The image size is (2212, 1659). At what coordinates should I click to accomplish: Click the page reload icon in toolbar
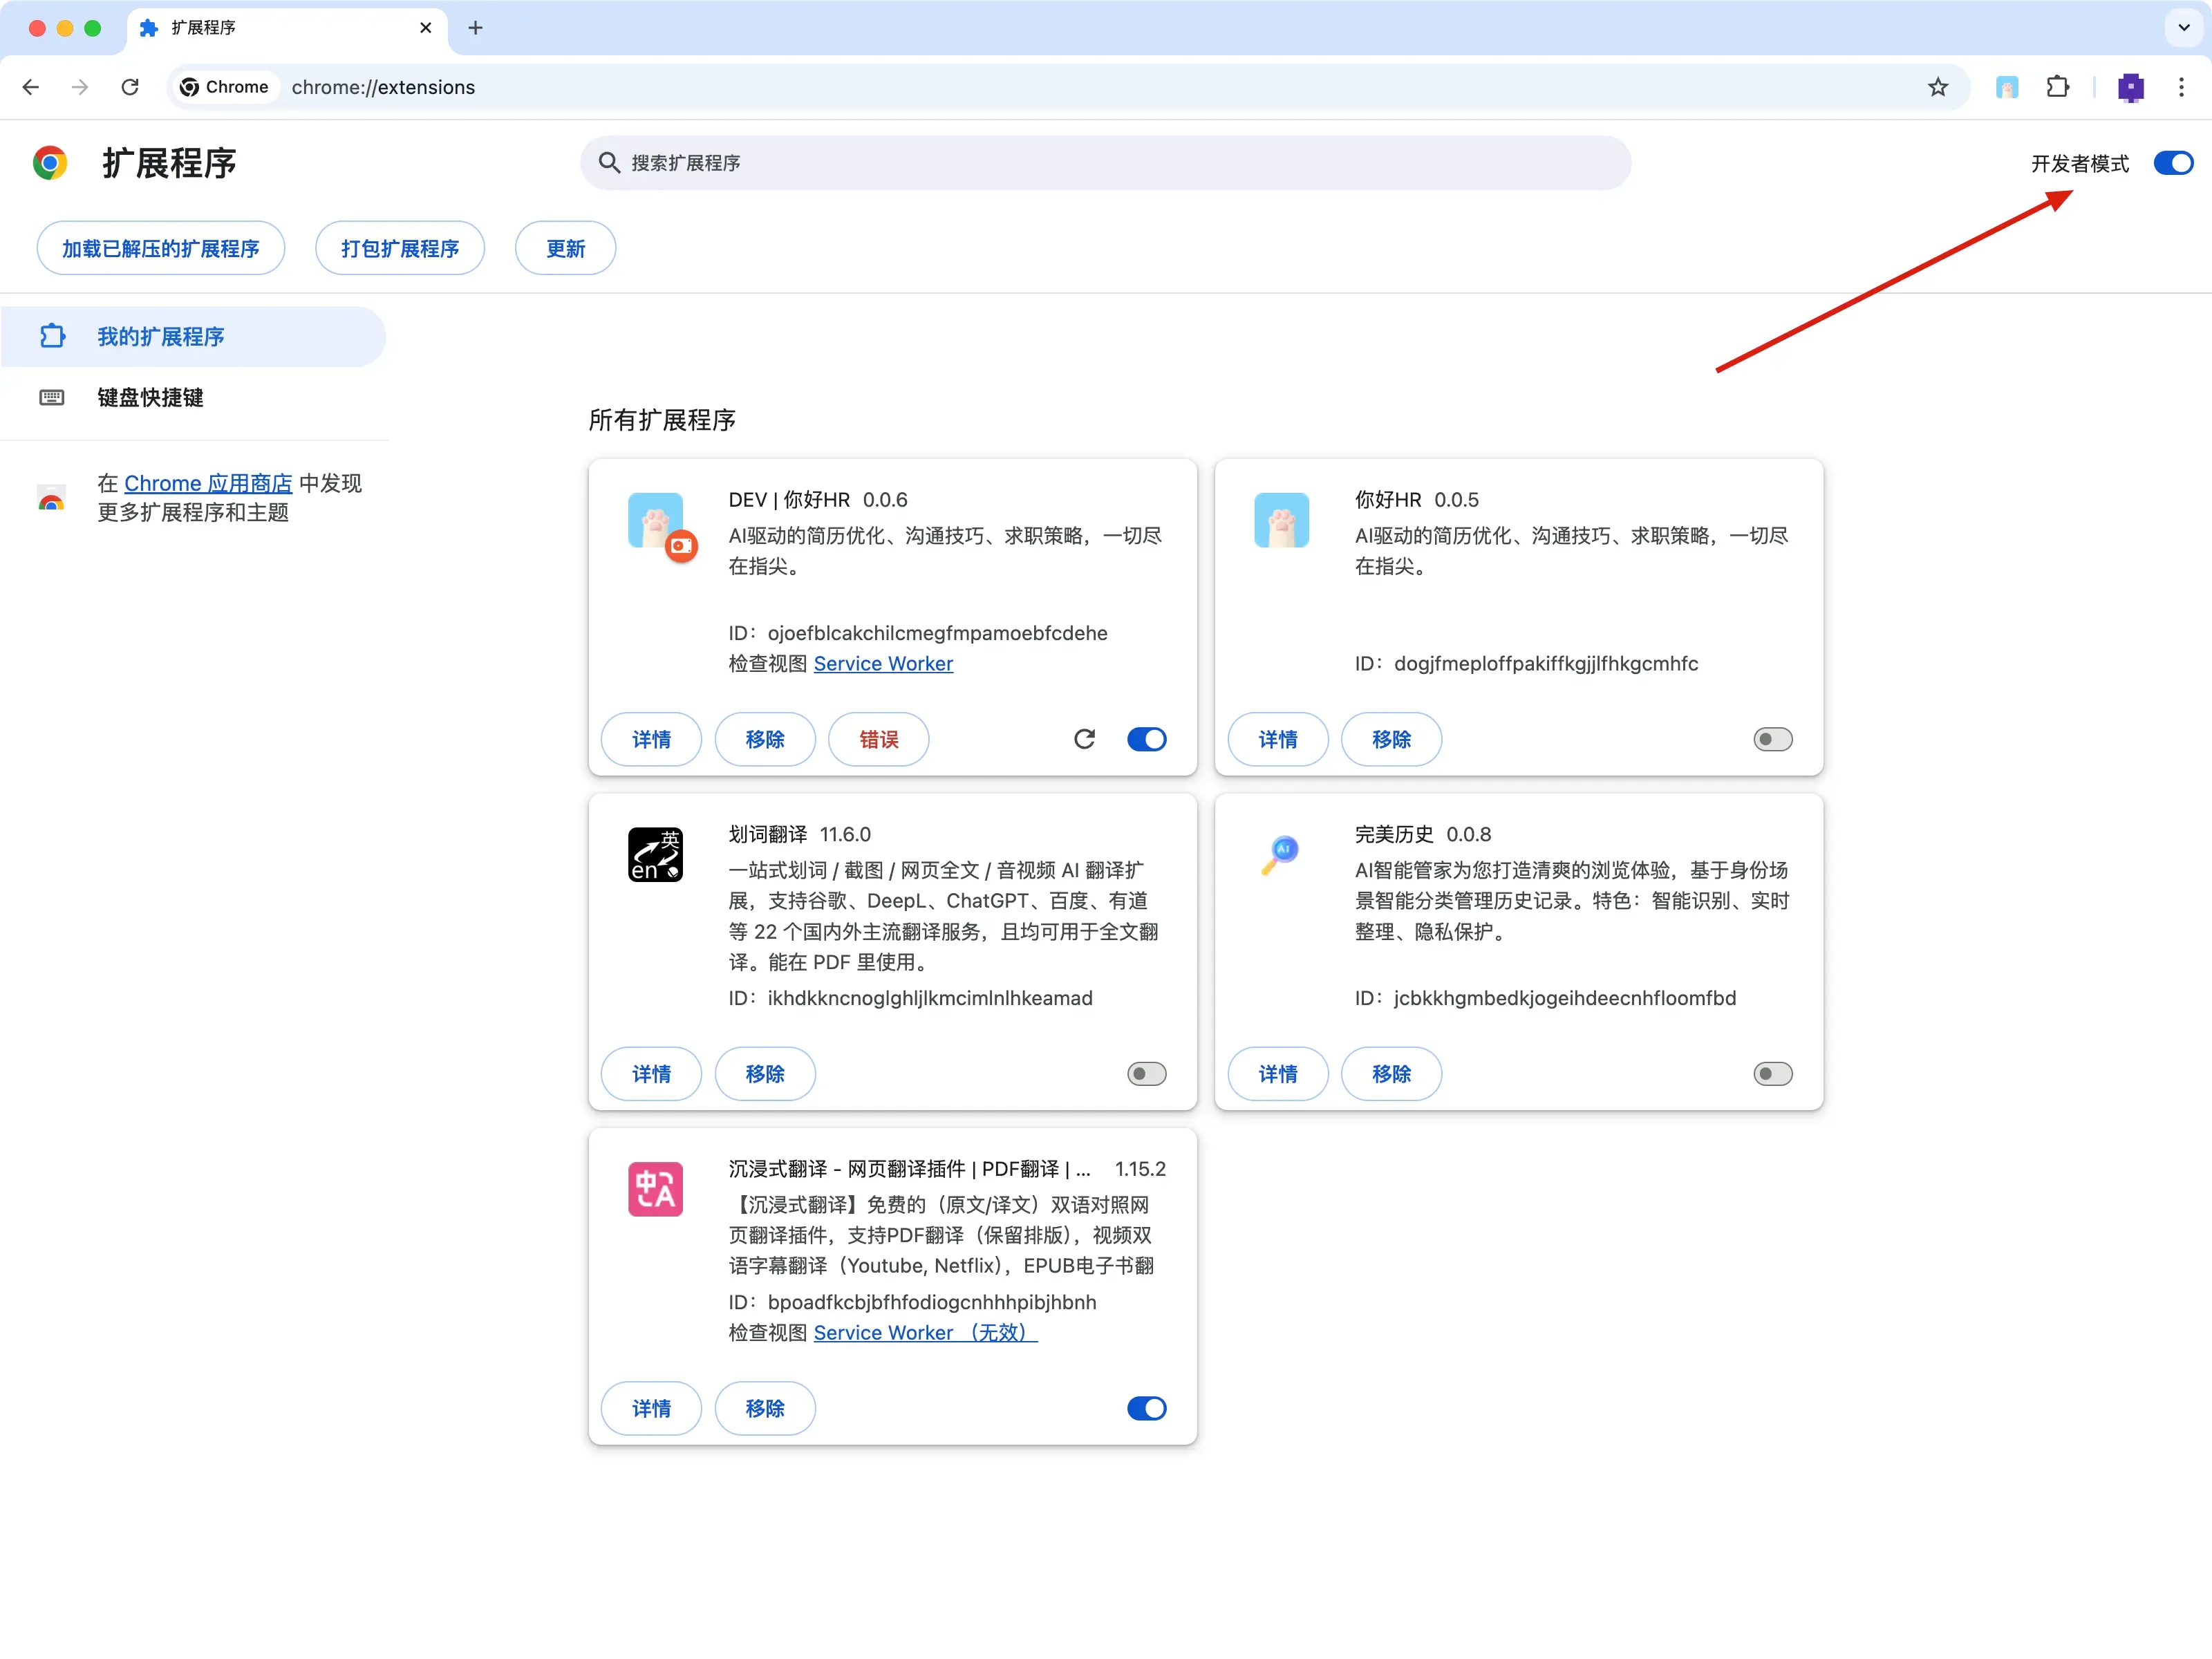pyautogui.click(x=130, y=87)
